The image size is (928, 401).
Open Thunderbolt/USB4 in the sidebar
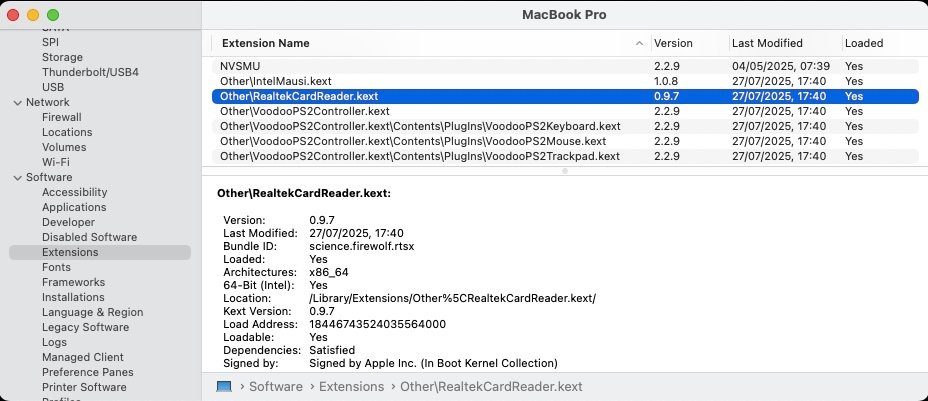tap(90, 72)
